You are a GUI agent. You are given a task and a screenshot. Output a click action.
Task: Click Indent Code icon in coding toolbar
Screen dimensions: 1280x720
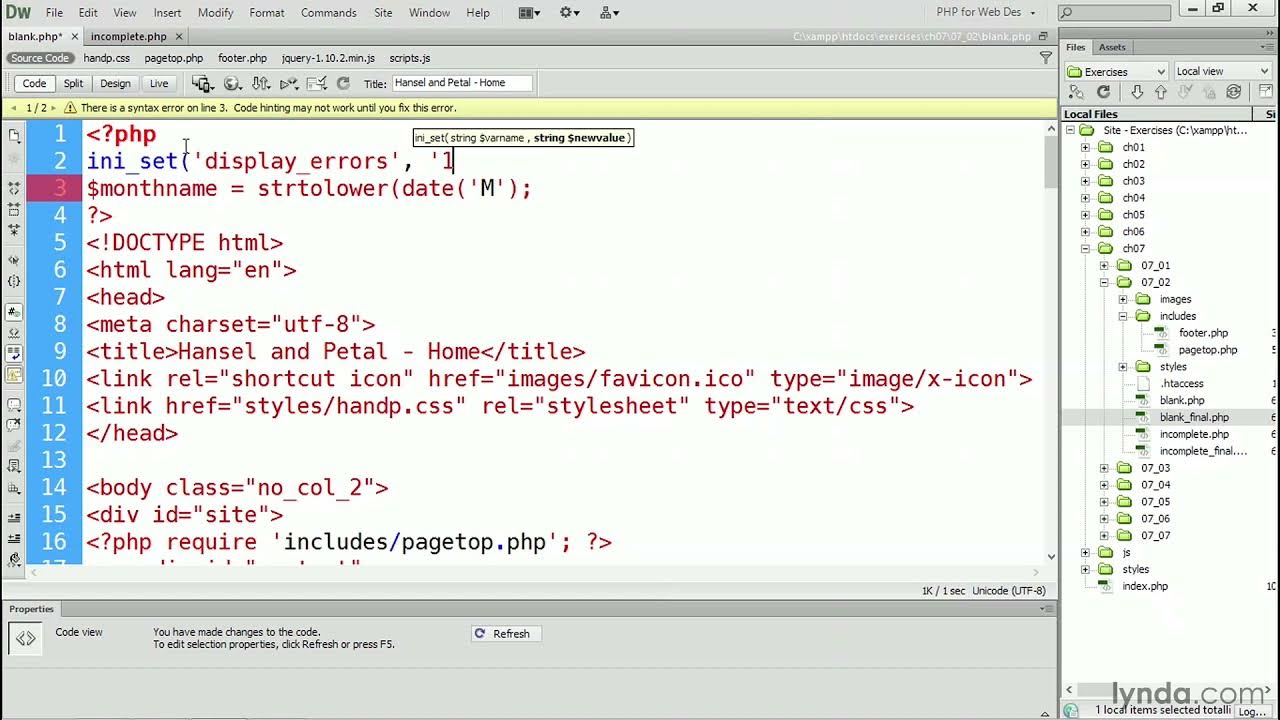[14, 518]
